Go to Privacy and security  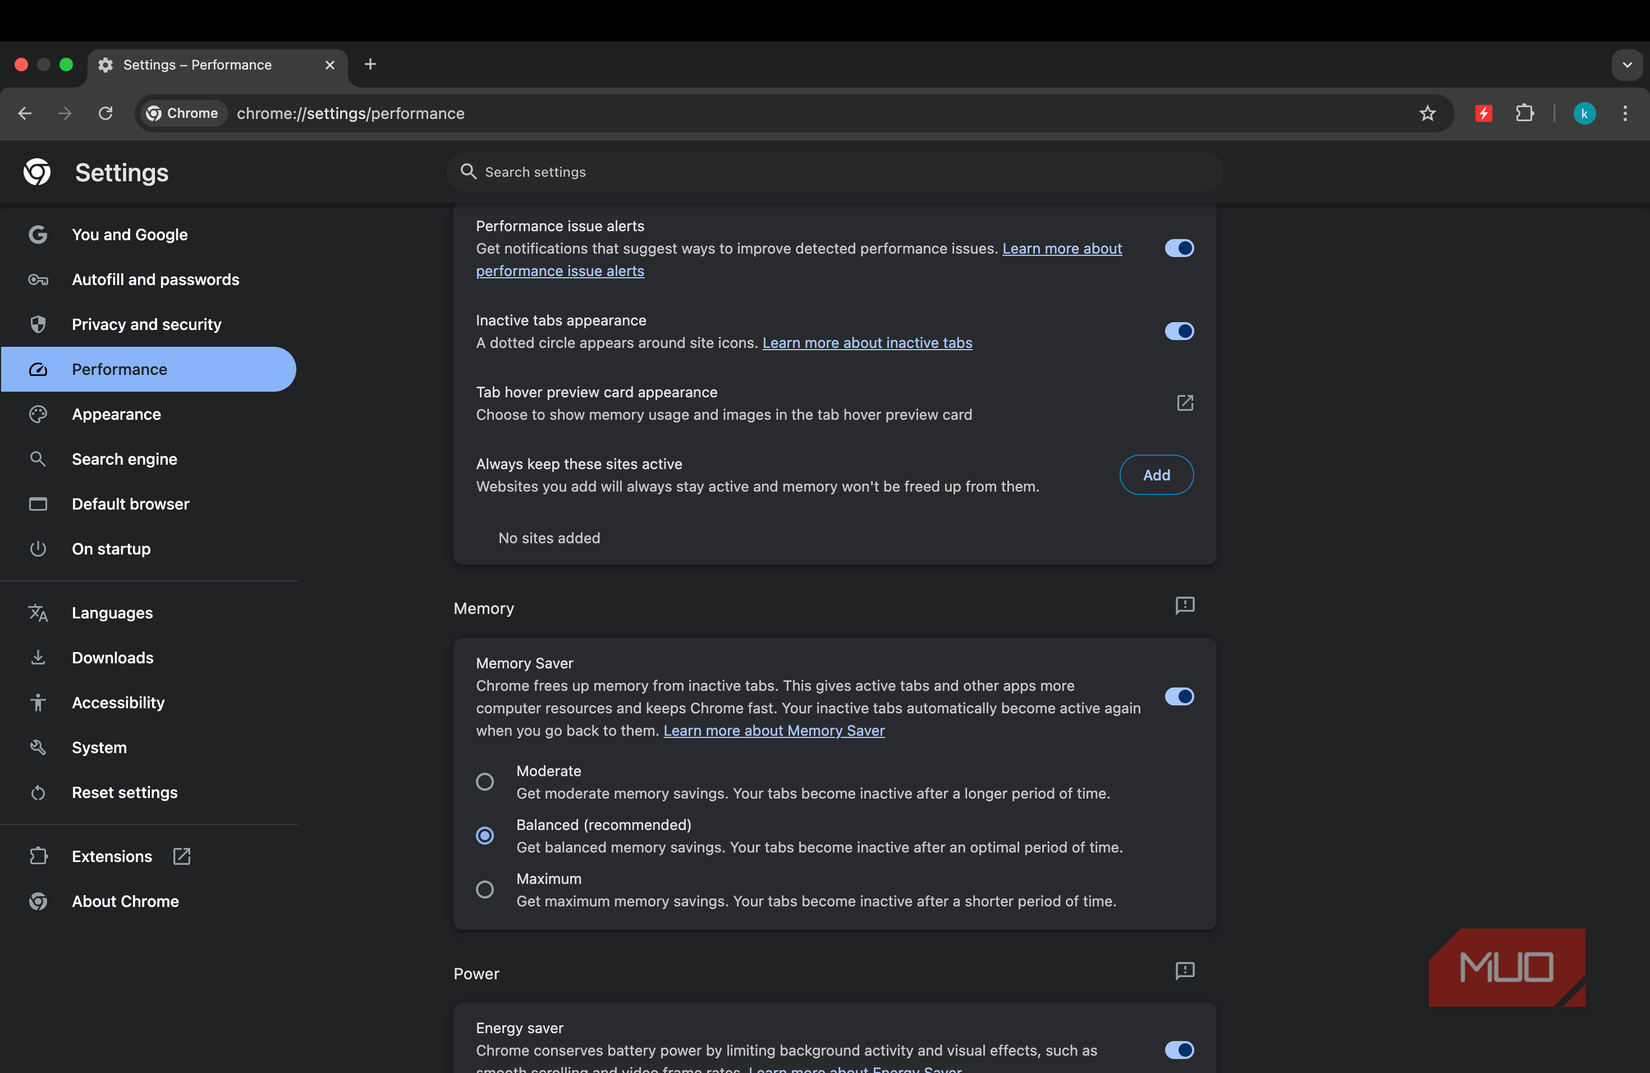point(149,325)
